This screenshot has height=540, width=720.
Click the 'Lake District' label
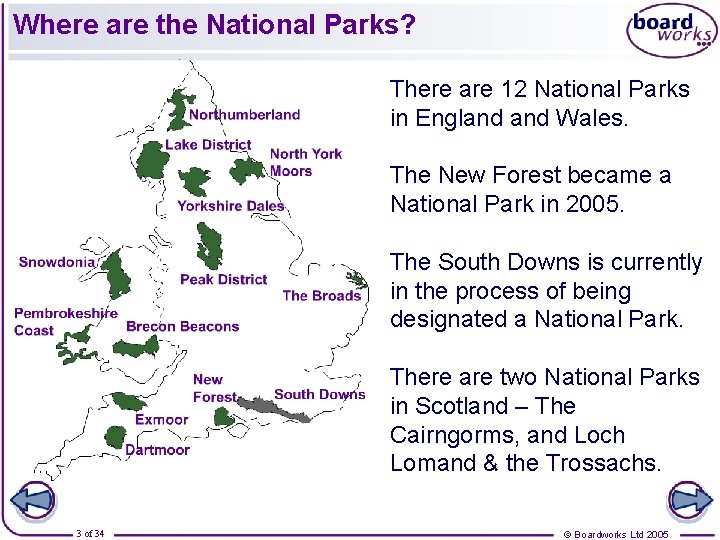click(208, 145)
